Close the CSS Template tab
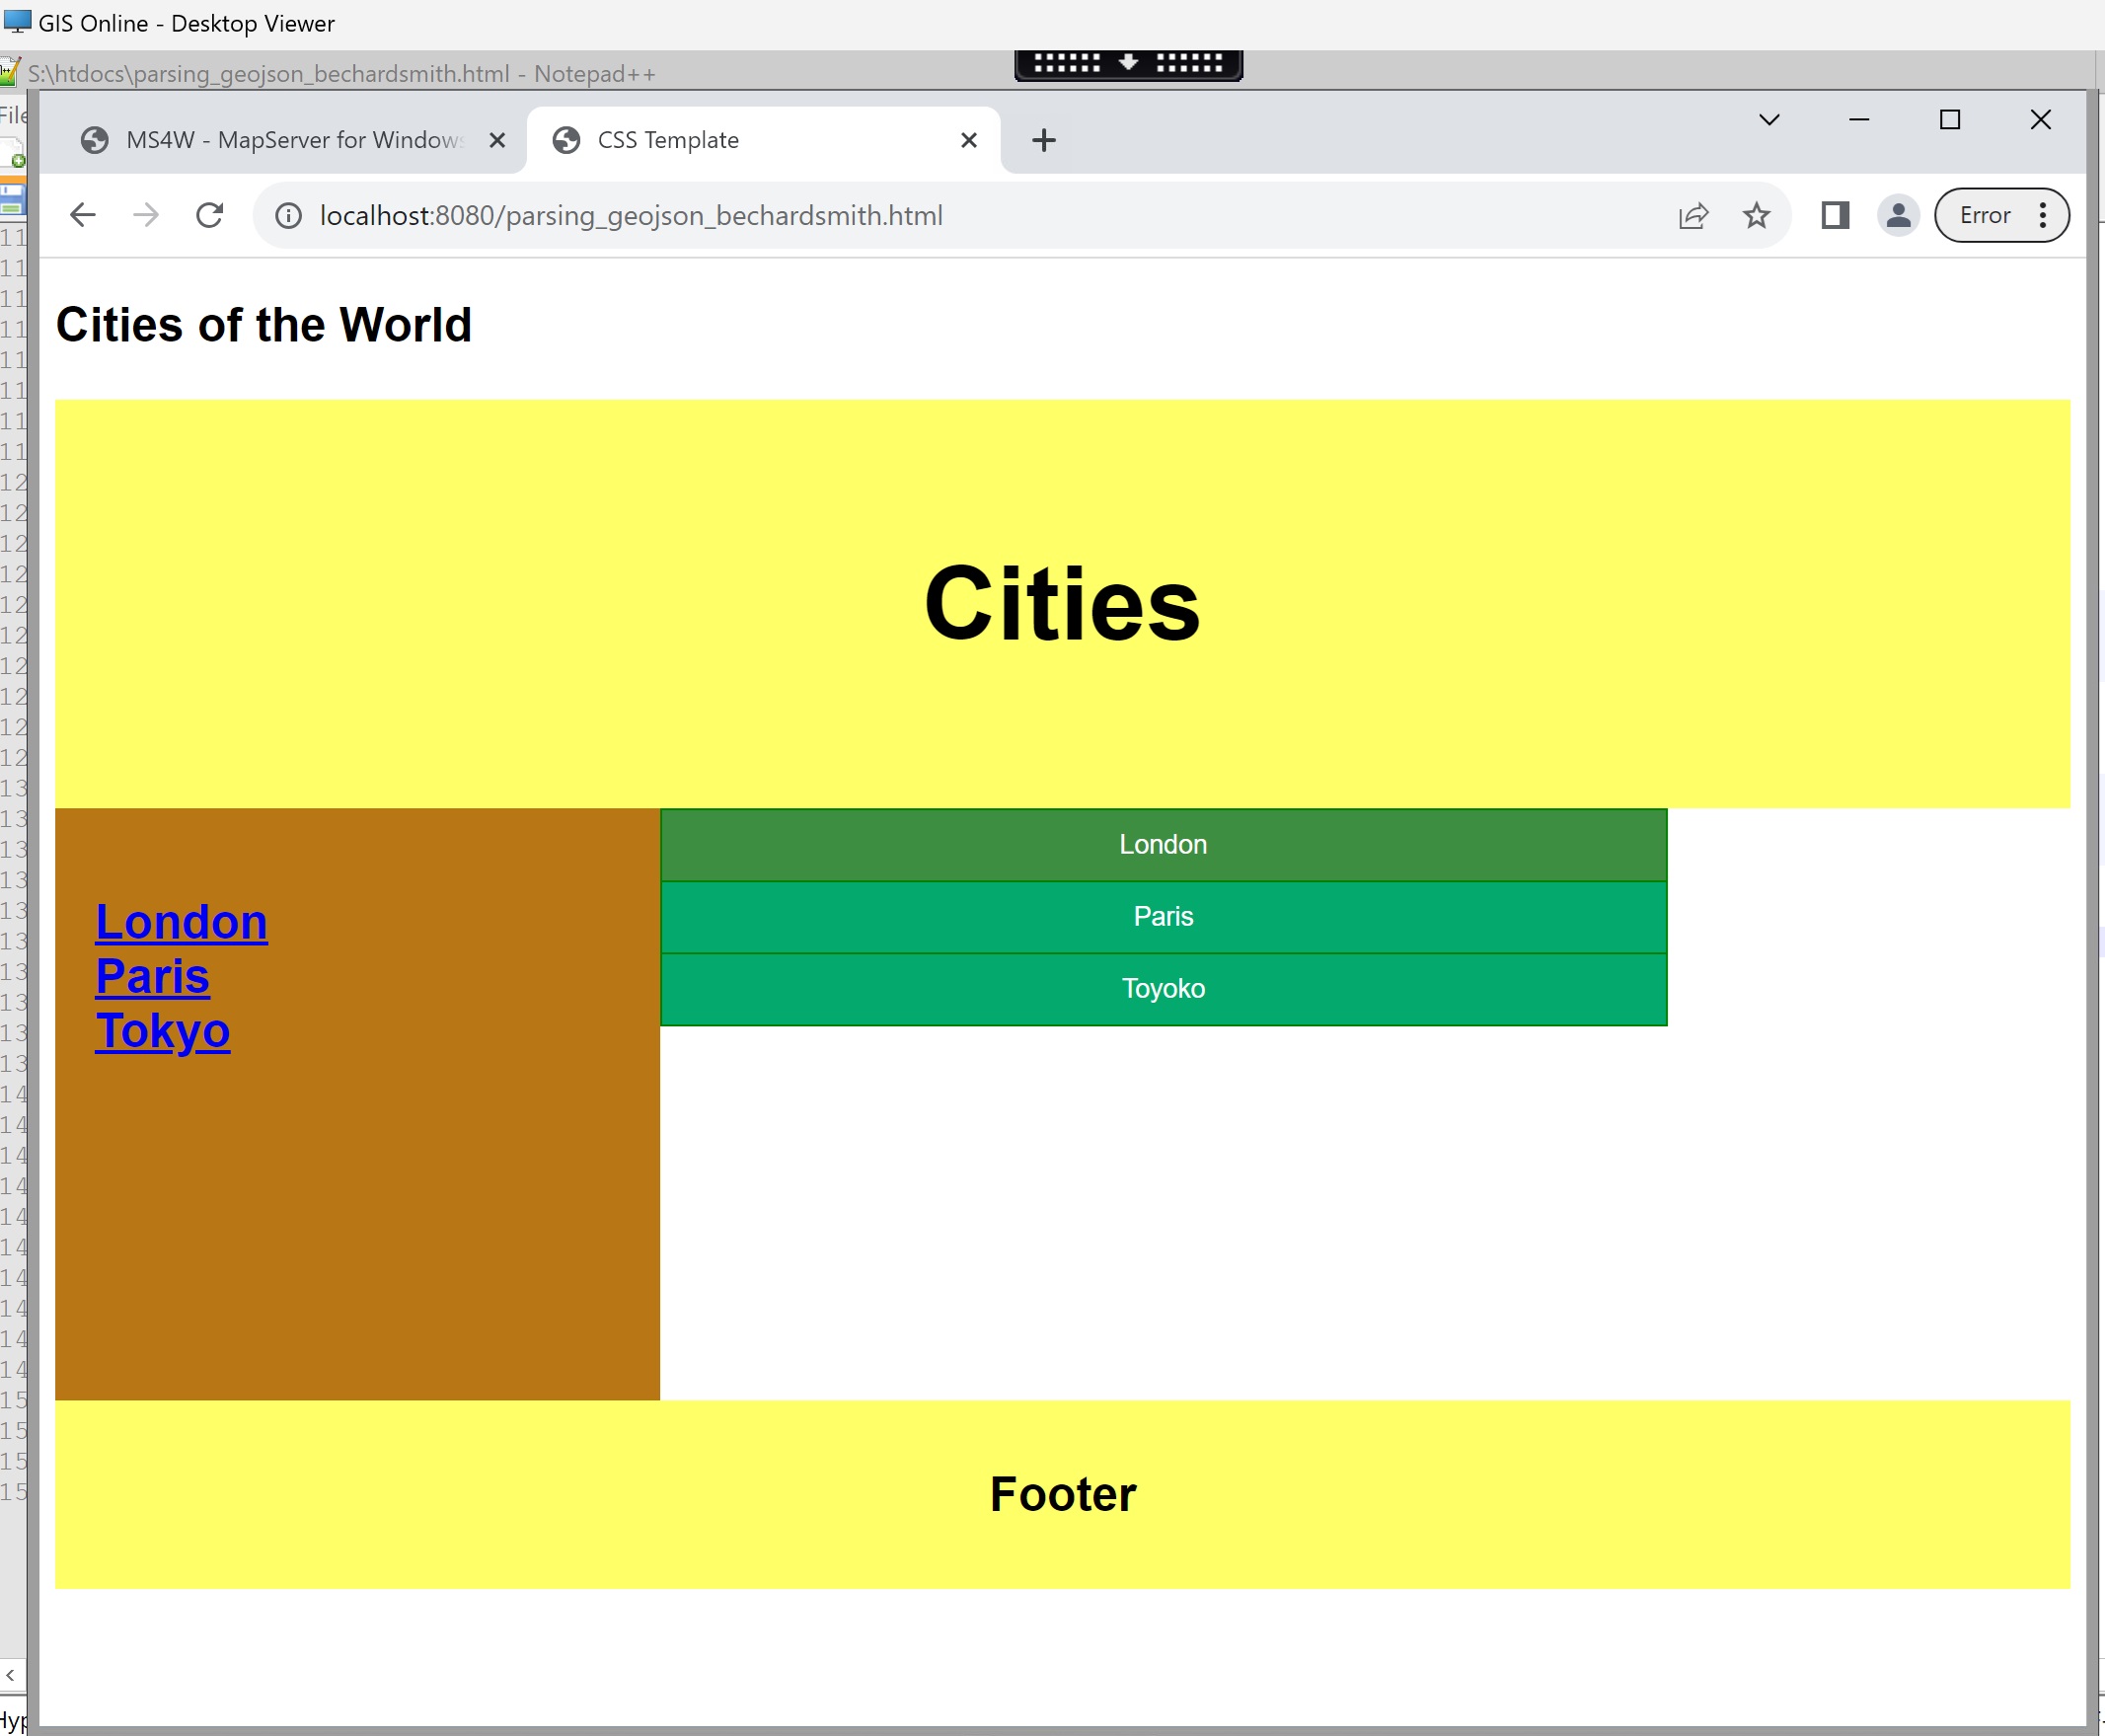 point(968,140)
